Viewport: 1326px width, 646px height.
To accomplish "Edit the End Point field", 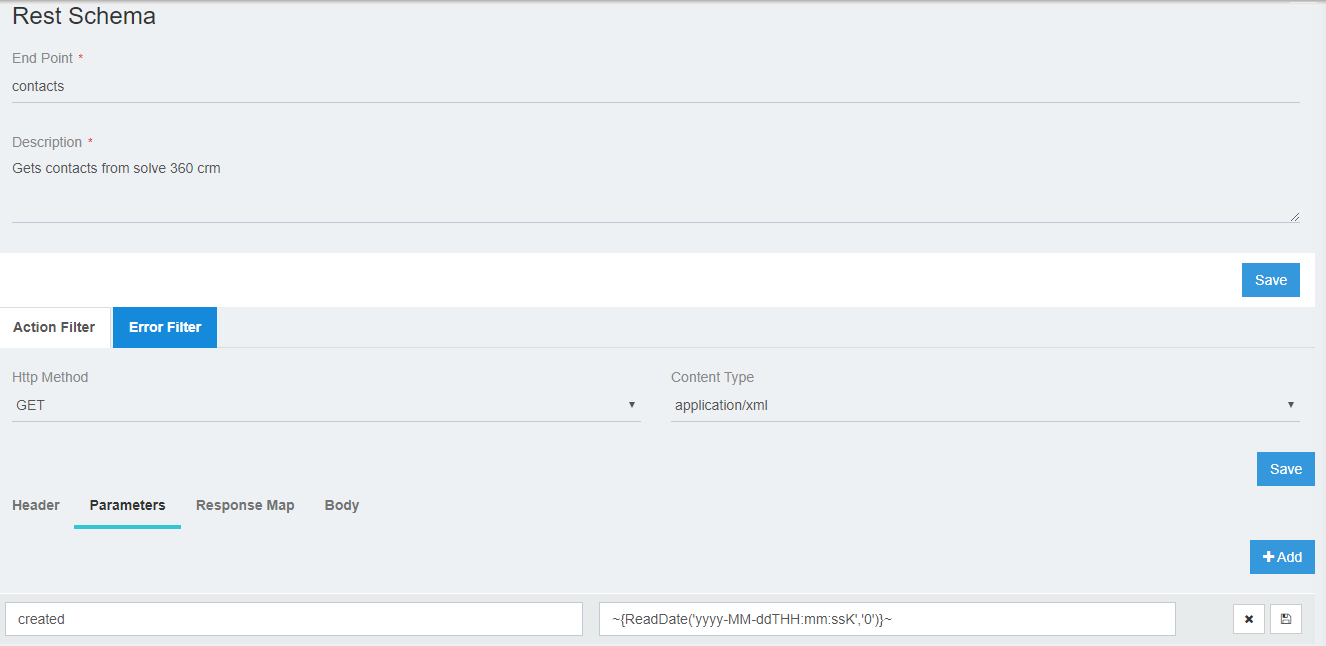I will click(x=656, y=87).
